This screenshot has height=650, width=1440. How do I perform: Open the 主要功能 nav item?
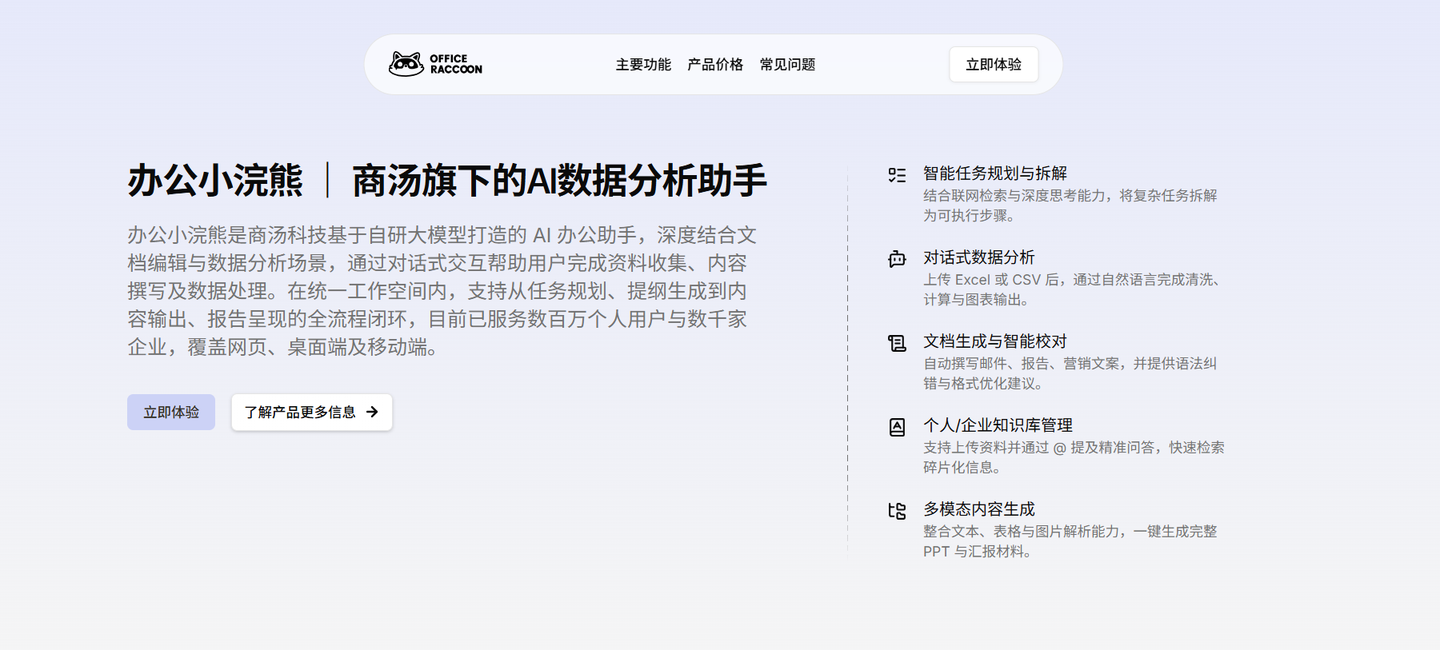[643, 64]
